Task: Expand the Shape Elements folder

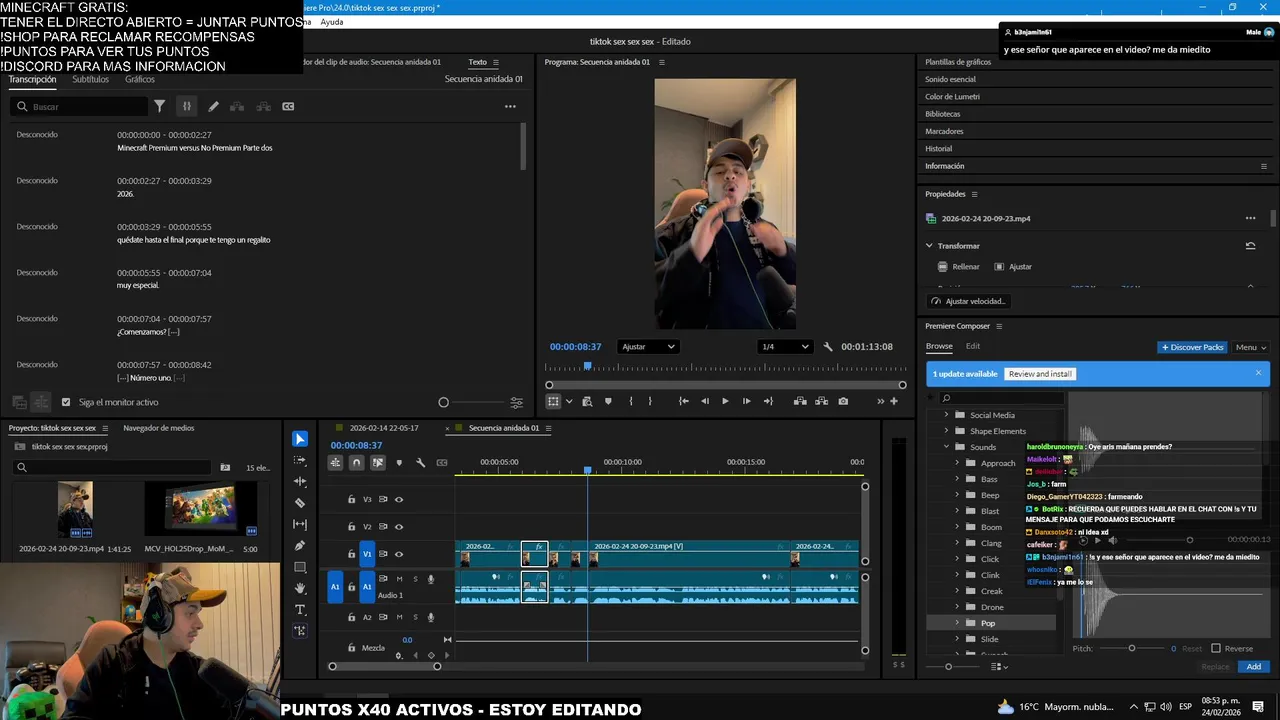Action: (946, 431)
